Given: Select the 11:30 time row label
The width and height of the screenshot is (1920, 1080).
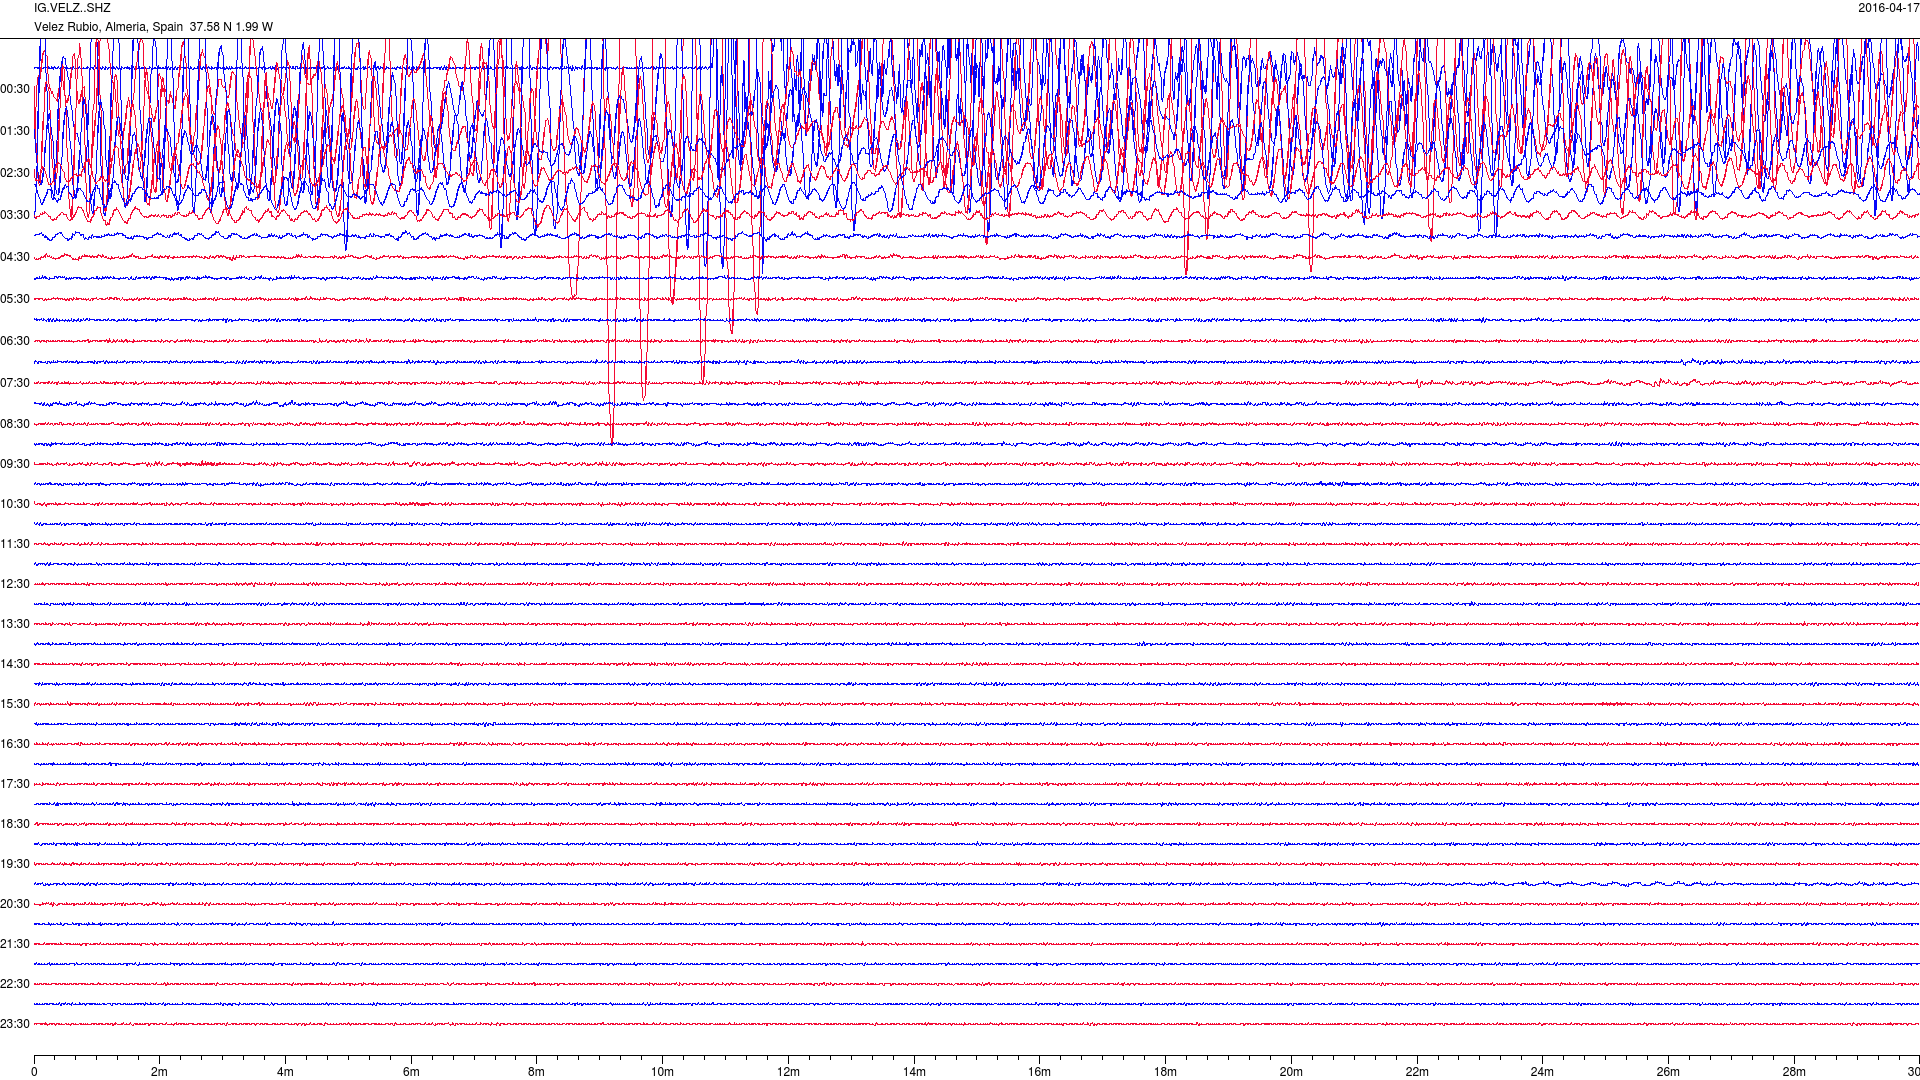Looking at the screenshot, I should (15, 544).
